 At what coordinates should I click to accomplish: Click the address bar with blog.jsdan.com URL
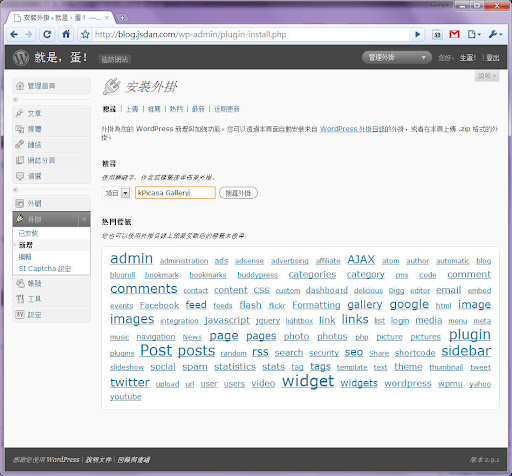[250, 34]
